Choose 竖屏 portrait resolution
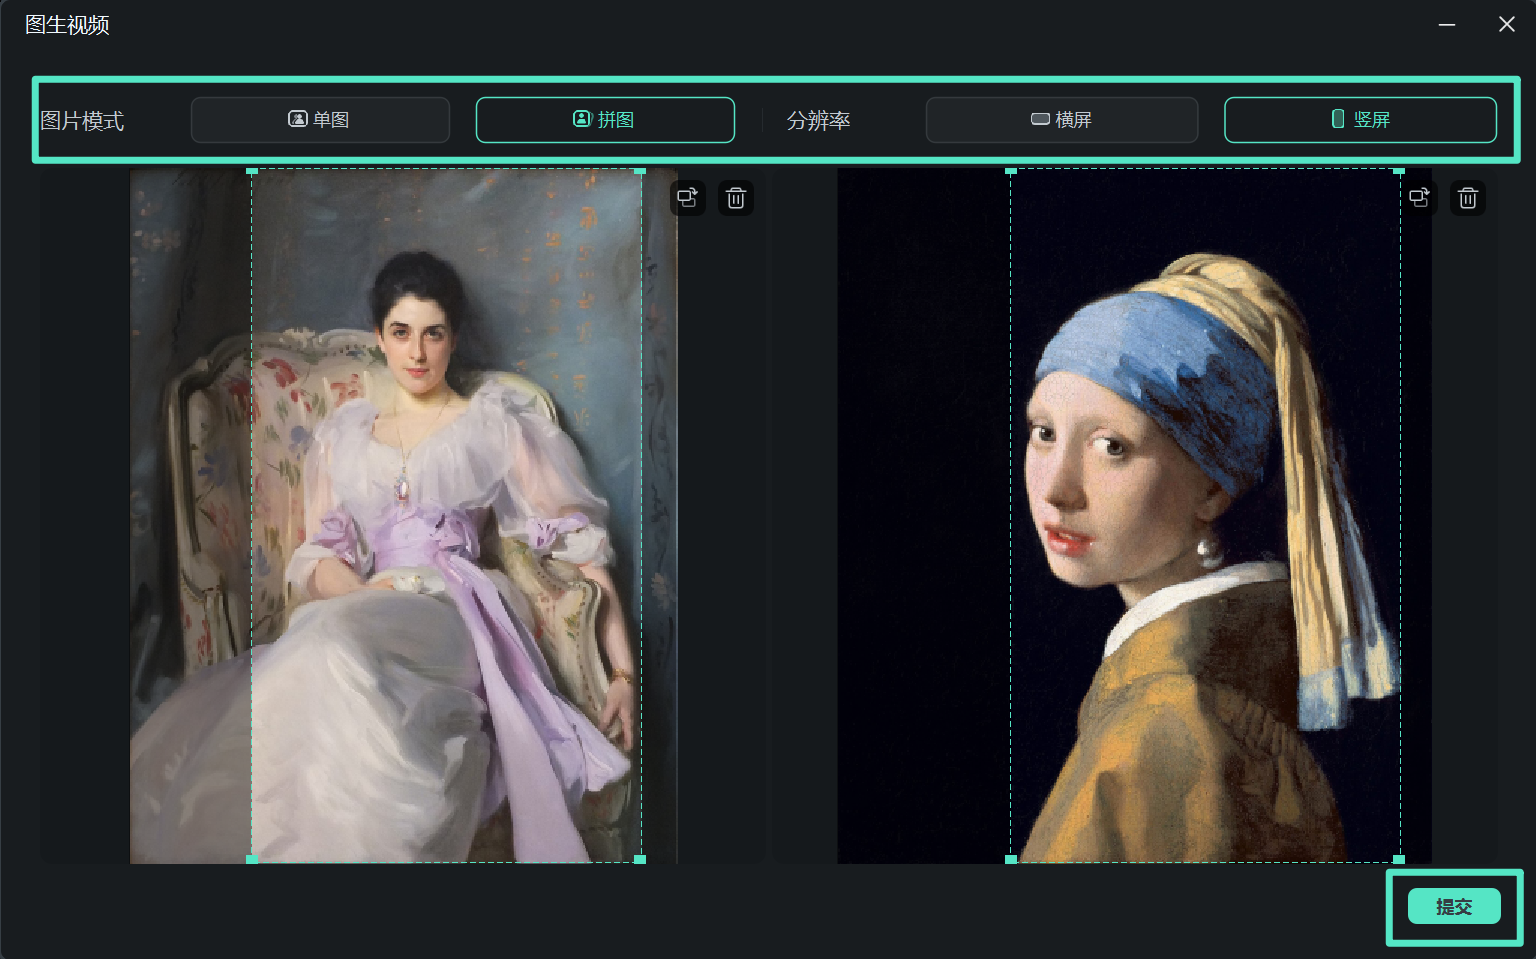1536x959 pixels. 1360,120
